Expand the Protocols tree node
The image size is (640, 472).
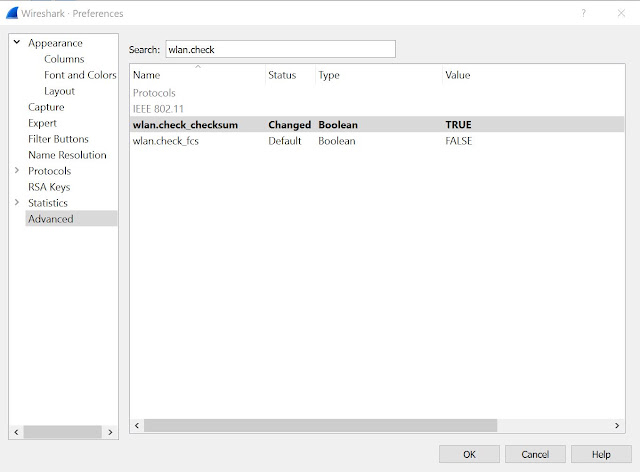click(x=17, y=170)
